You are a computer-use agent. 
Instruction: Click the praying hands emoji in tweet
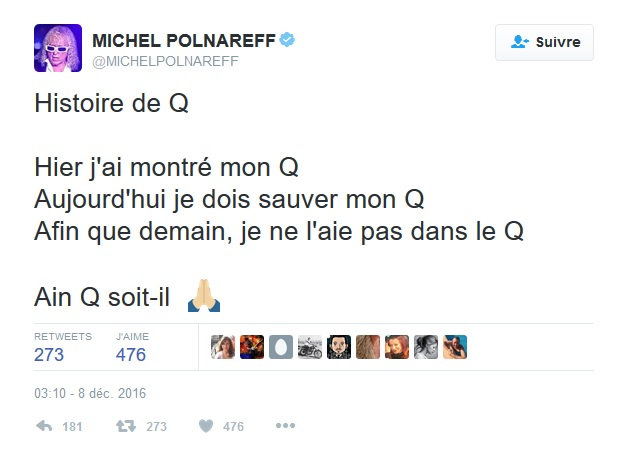pyautogui.click(x=205, y=295)
